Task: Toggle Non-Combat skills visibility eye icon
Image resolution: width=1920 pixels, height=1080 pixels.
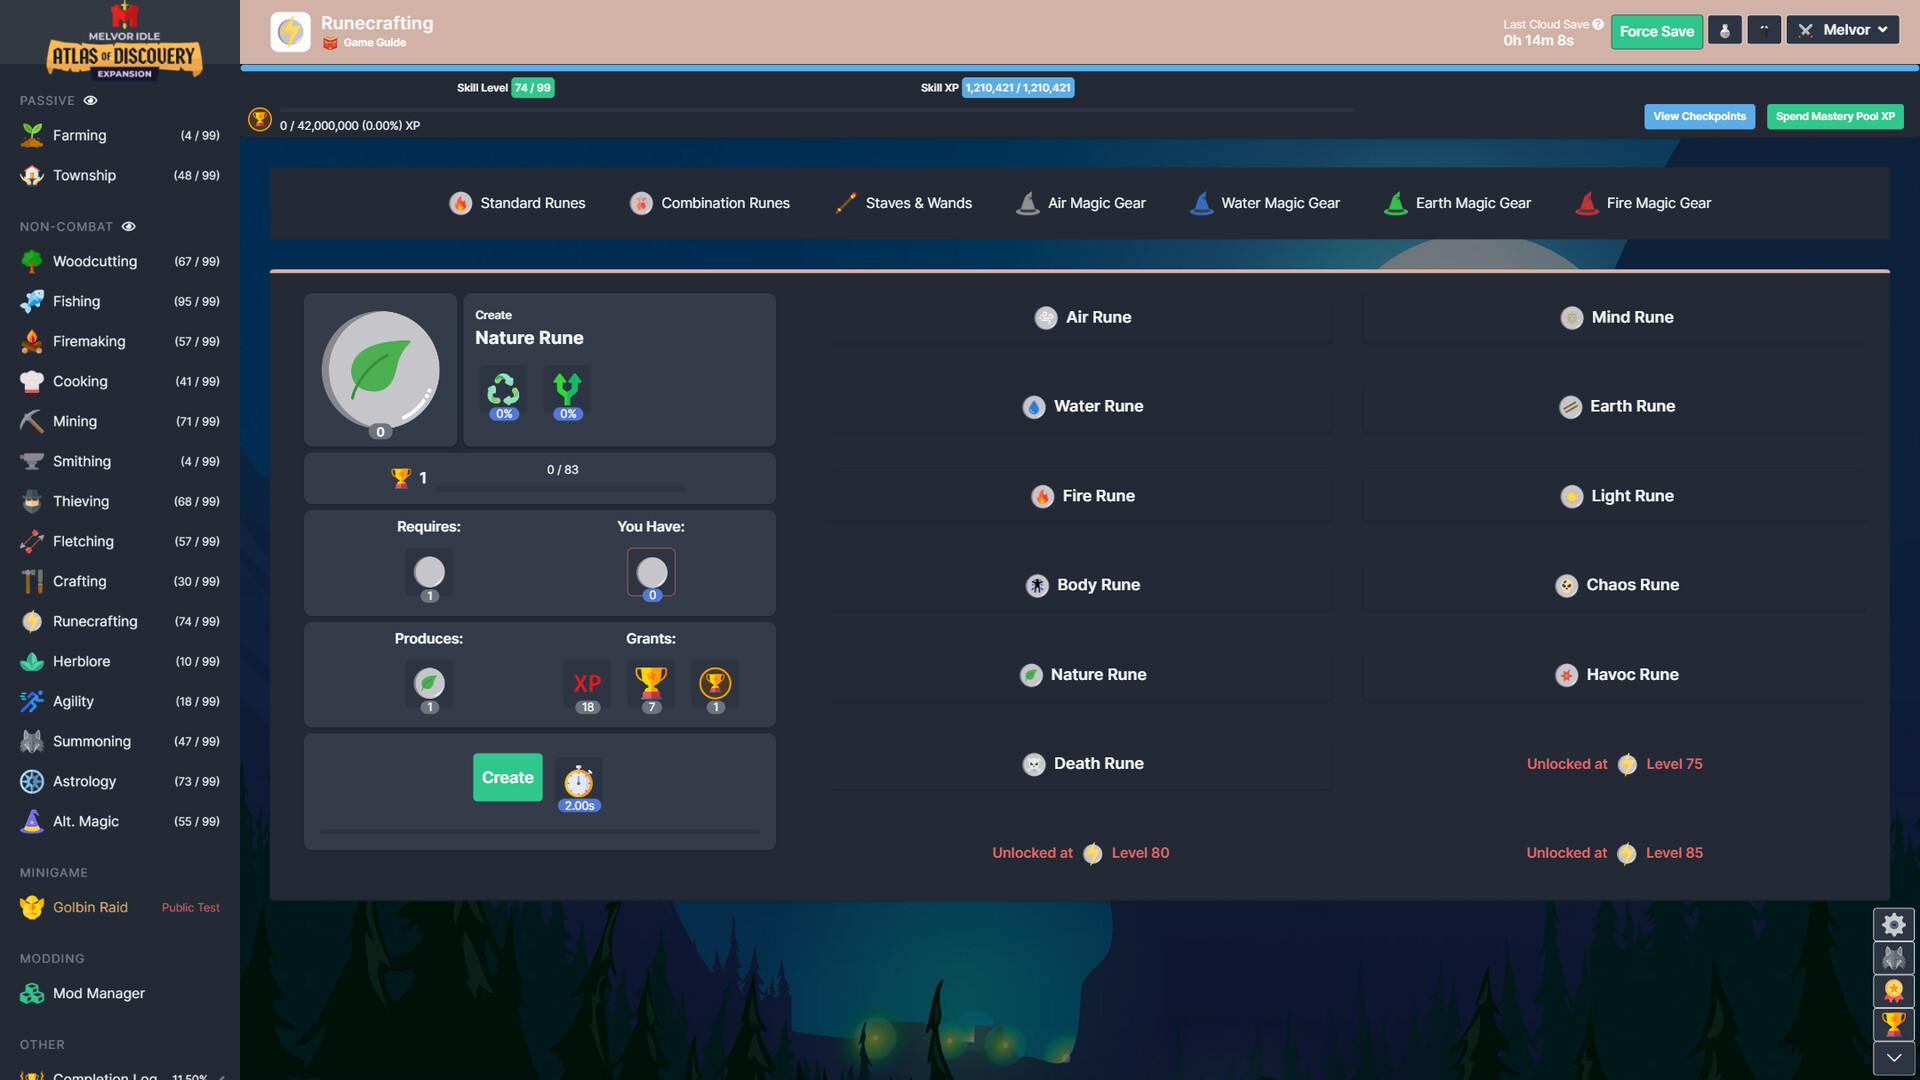Action: [x=131, y=227]
